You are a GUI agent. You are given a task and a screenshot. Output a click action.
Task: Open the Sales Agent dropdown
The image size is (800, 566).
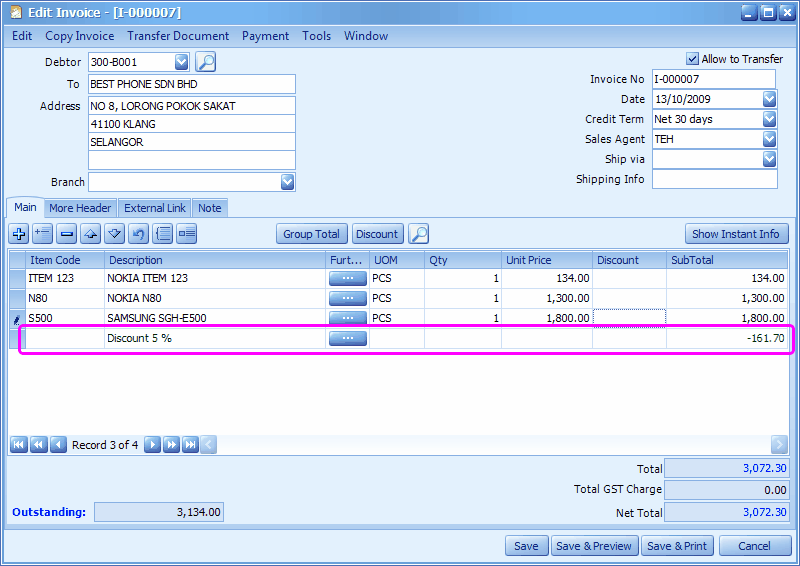pyautogui.click(x=769, y=139)
